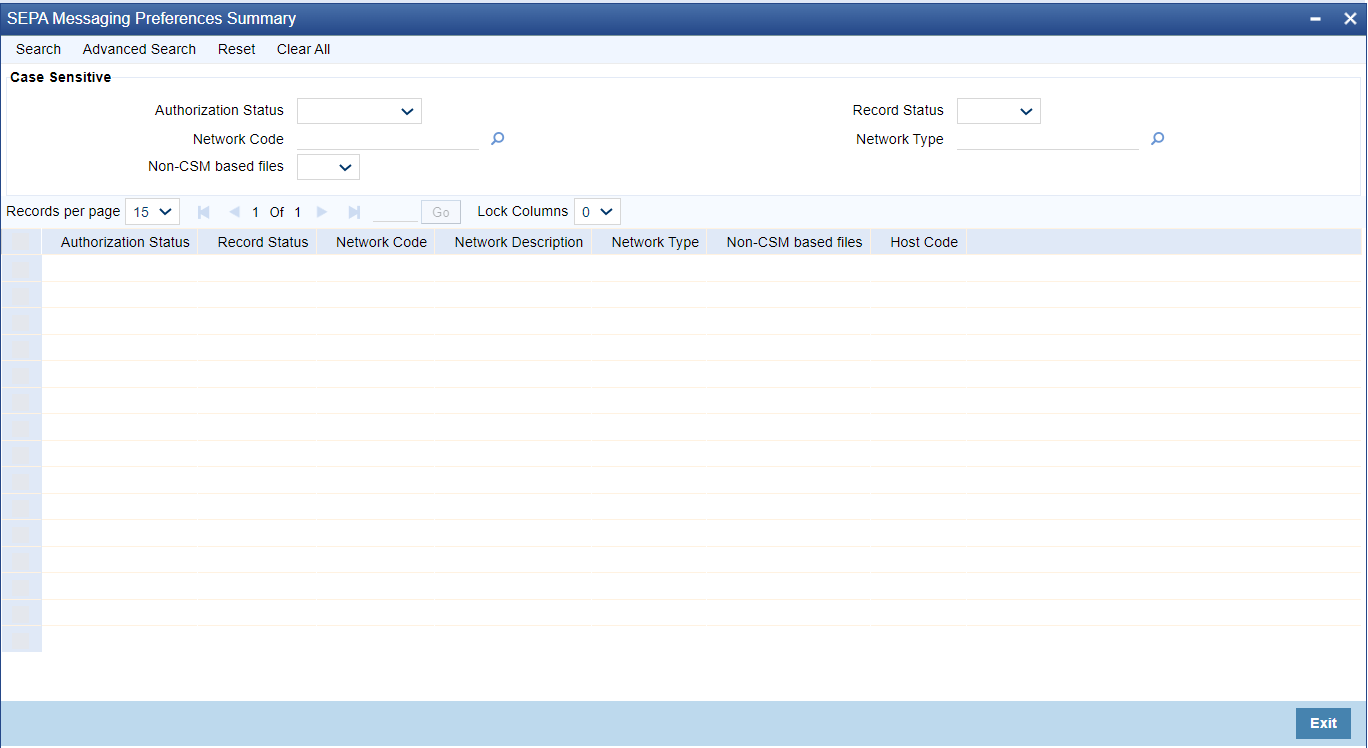This screenshot has width=1368, height=748.
Task: Toggle select-all checkbox in table header
Action: pos(21,242)
